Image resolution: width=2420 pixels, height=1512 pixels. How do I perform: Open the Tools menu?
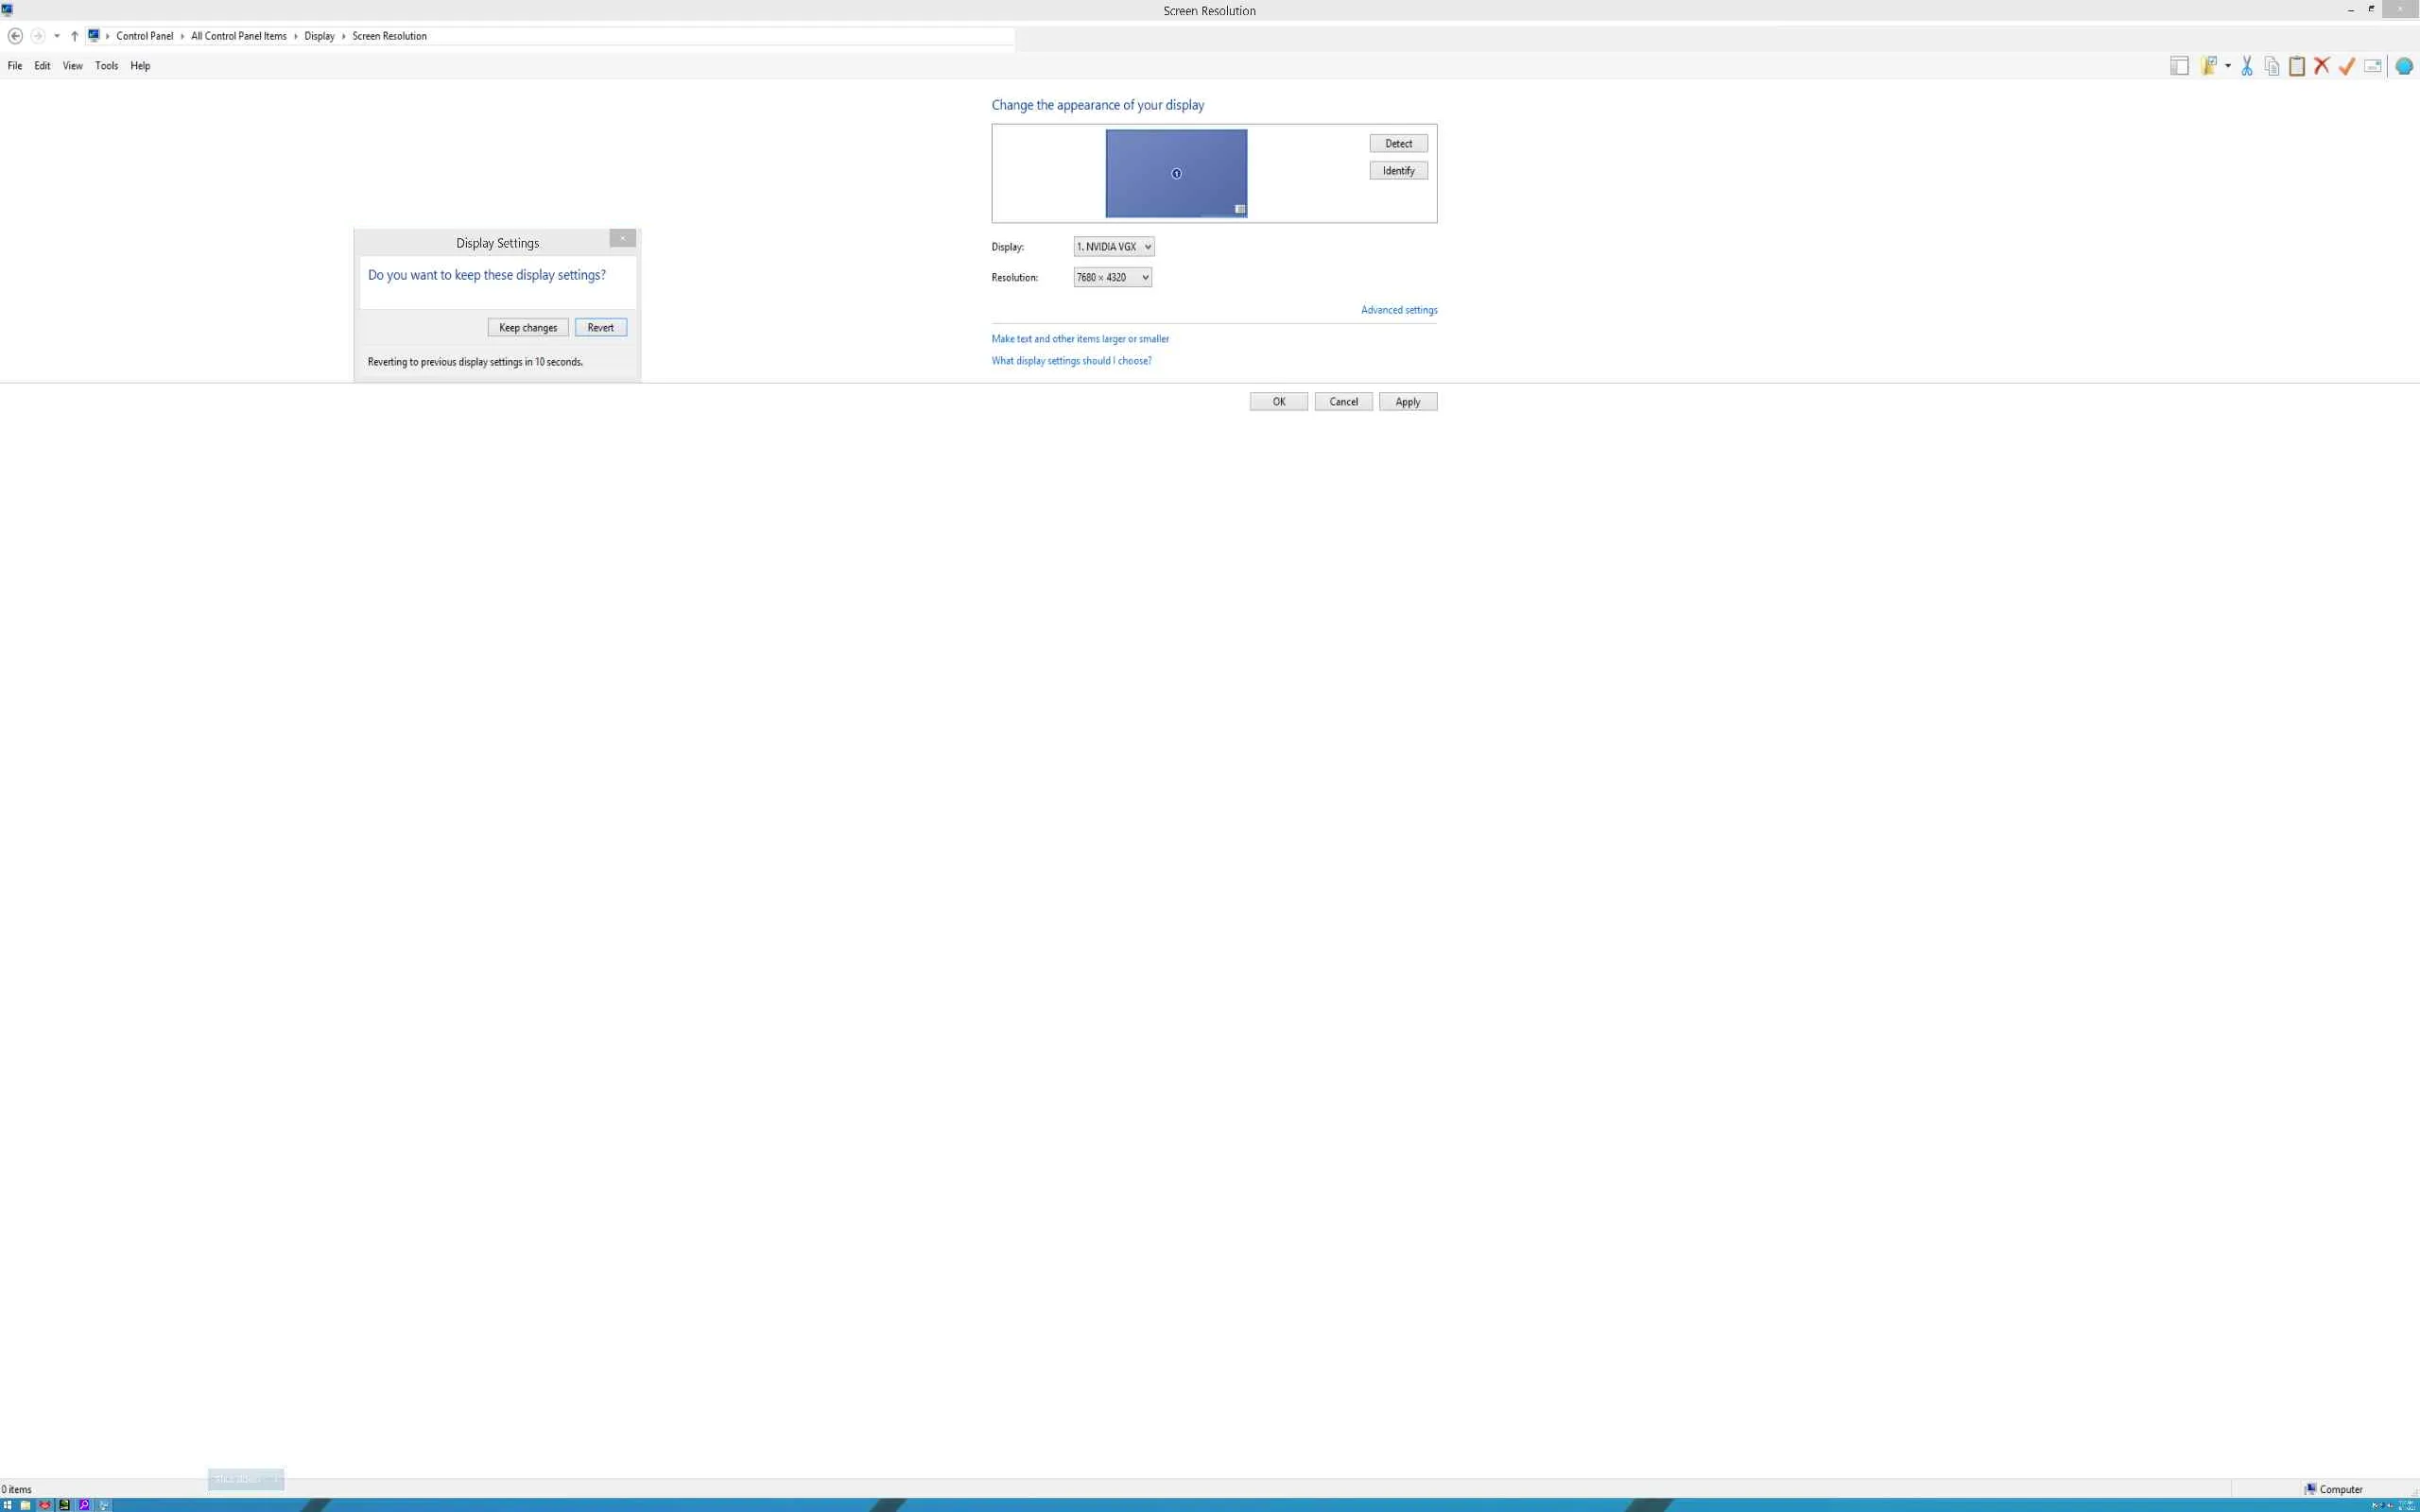tap(106, 66)
